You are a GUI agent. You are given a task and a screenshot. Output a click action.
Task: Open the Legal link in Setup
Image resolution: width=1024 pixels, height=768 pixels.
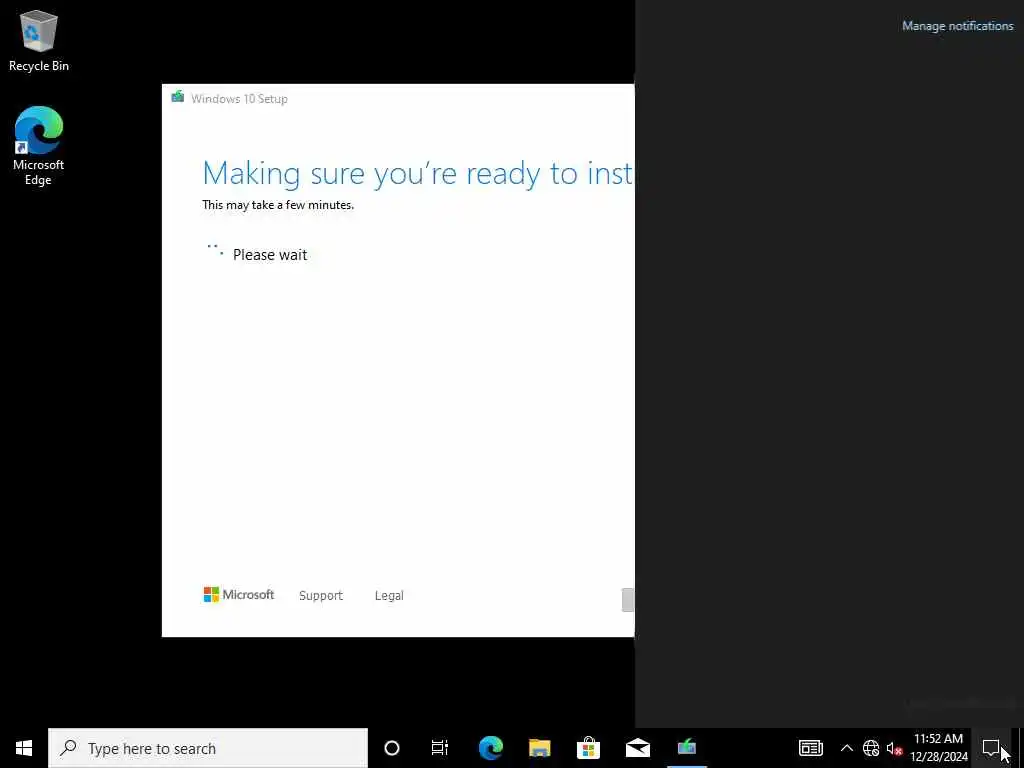389,596
